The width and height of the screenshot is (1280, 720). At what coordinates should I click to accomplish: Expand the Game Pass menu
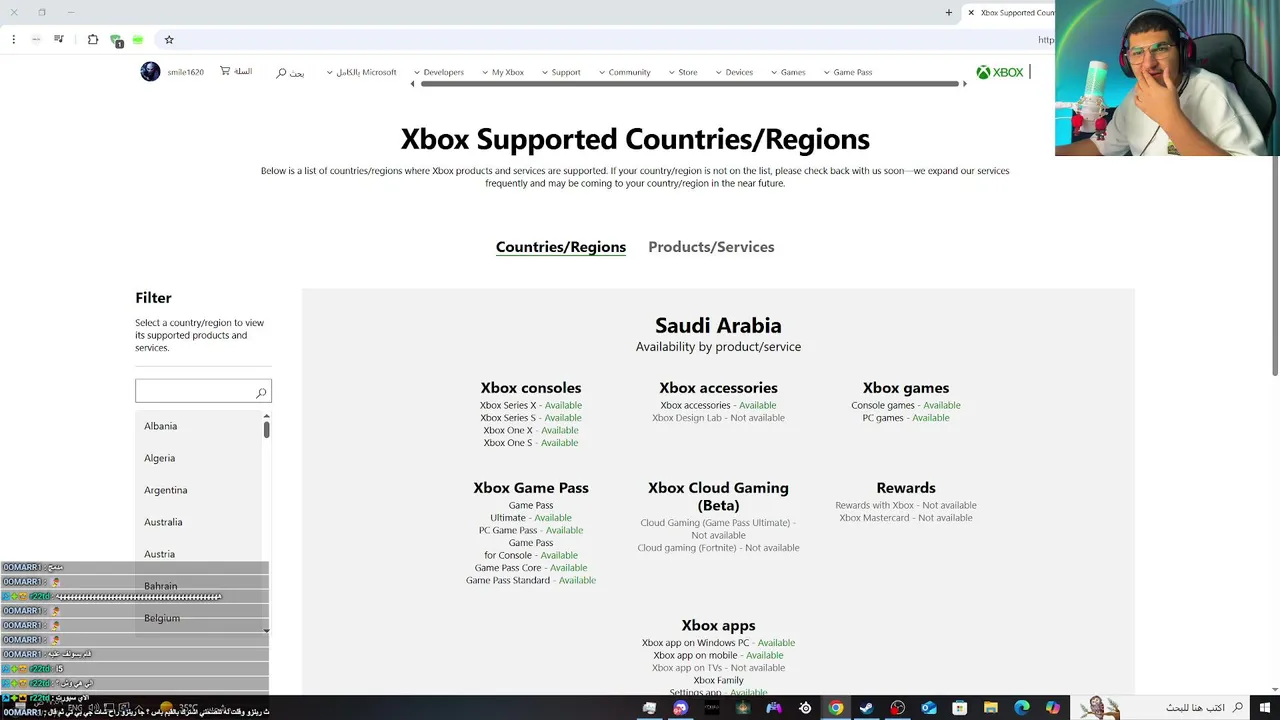pos(848,72)
